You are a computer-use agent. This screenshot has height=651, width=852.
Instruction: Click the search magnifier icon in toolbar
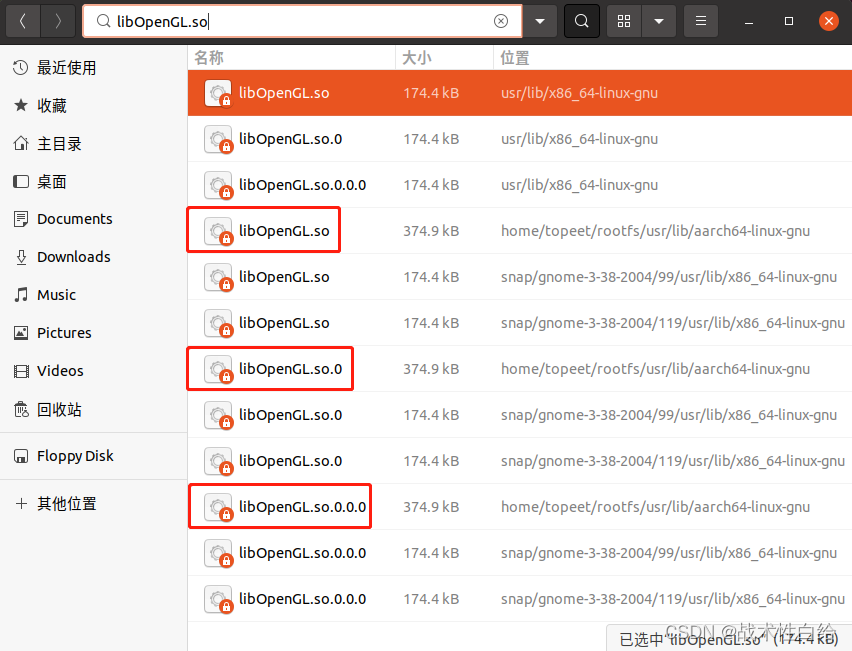[581, 20]
